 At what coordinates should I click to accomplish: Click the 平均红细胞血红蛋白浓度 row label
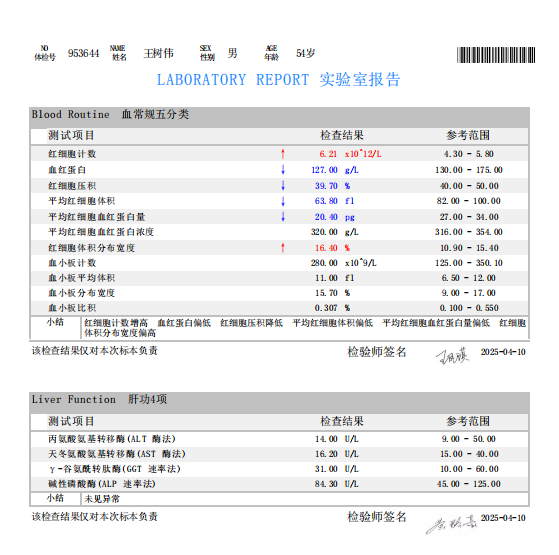[101, 232]
